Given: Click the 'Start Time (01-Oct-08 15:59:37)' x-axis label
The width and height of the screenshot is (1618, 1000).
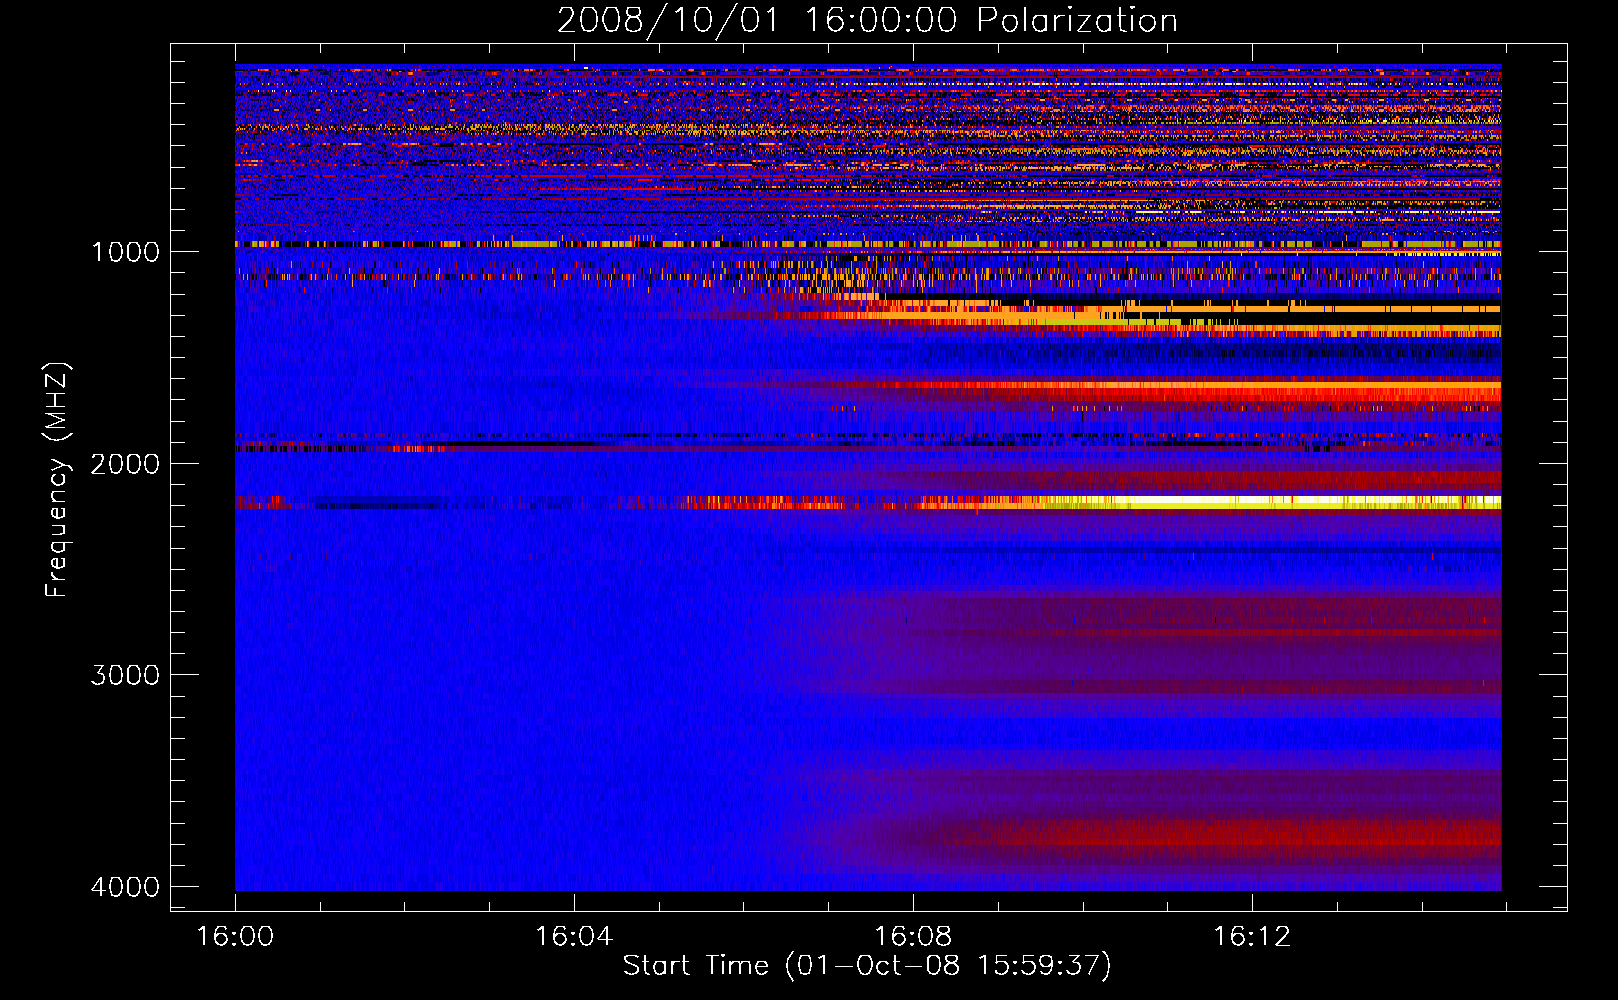Looking at the screenshot, I should [x=867, y=965].
